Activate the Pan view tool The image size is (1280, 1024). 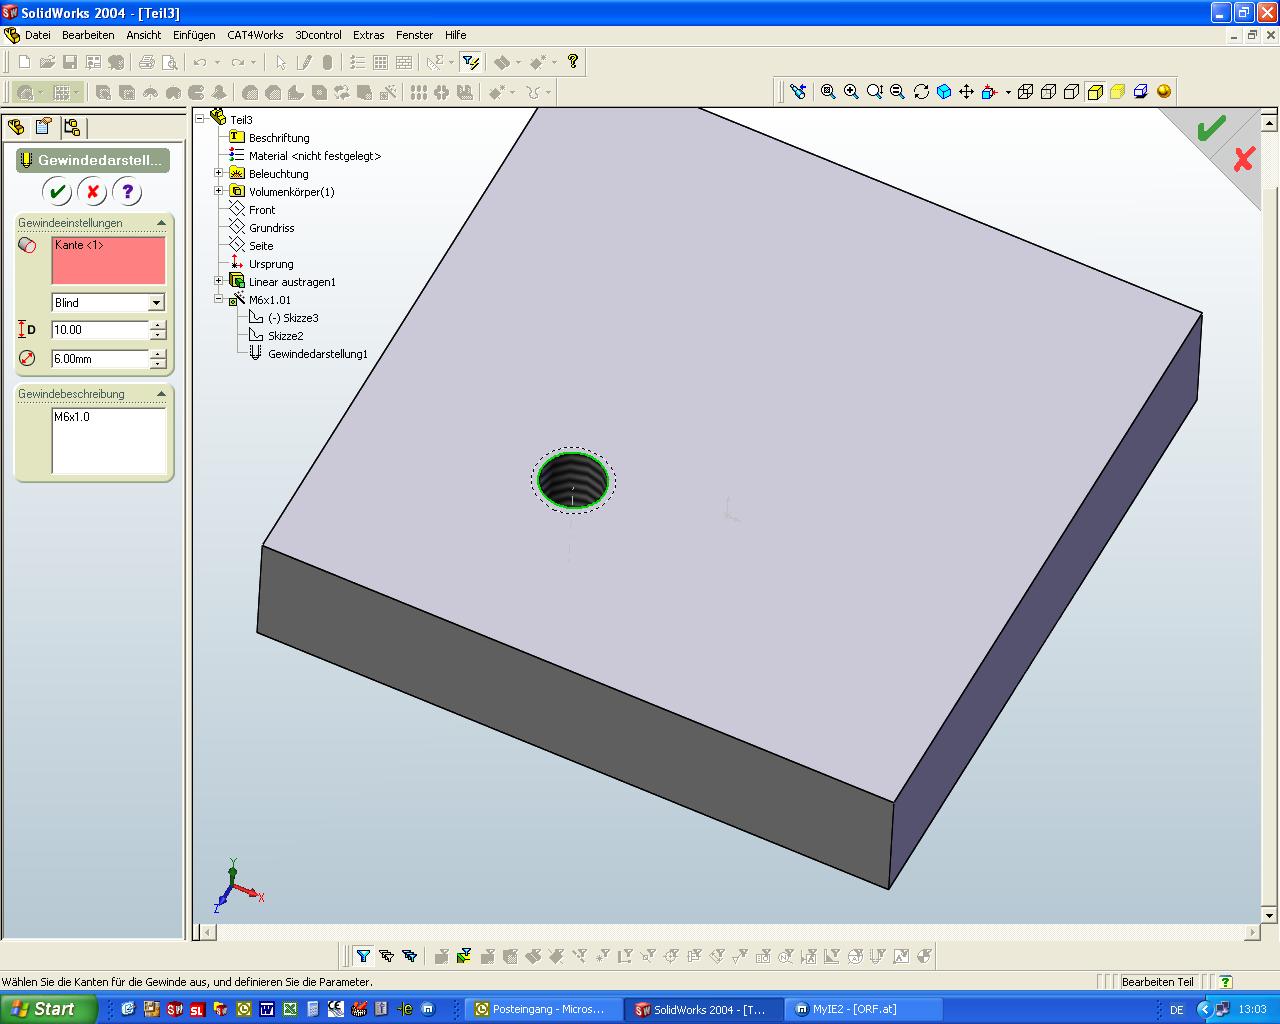(x=966, y=92)
